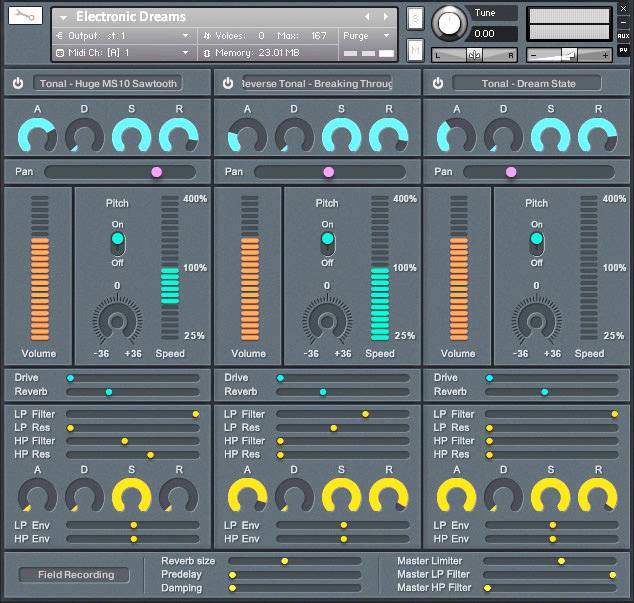Go to previous instrument with left arrow

[x=367, y=17]
